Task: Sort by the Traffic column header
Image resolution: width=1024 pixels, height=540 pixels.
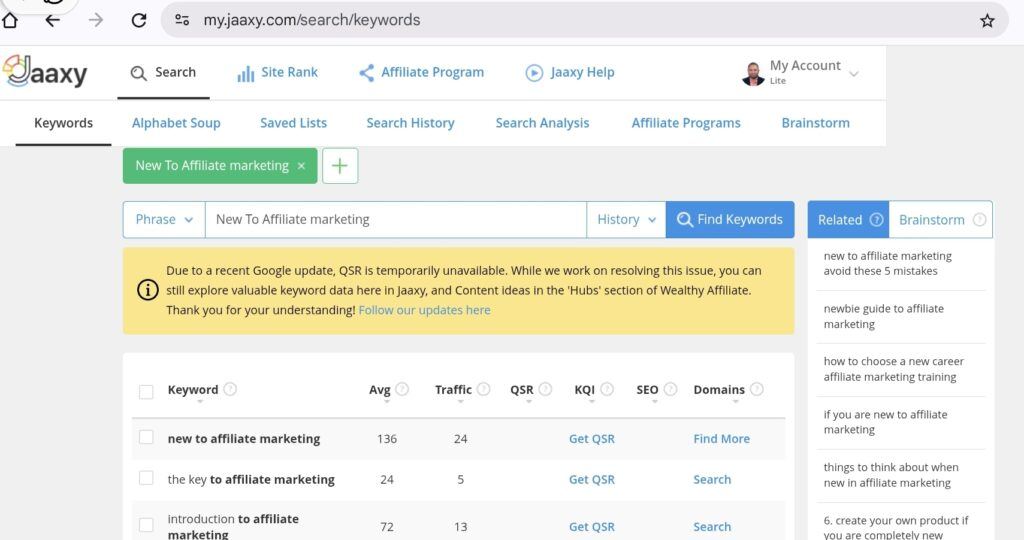Action: tap(453, 390)
